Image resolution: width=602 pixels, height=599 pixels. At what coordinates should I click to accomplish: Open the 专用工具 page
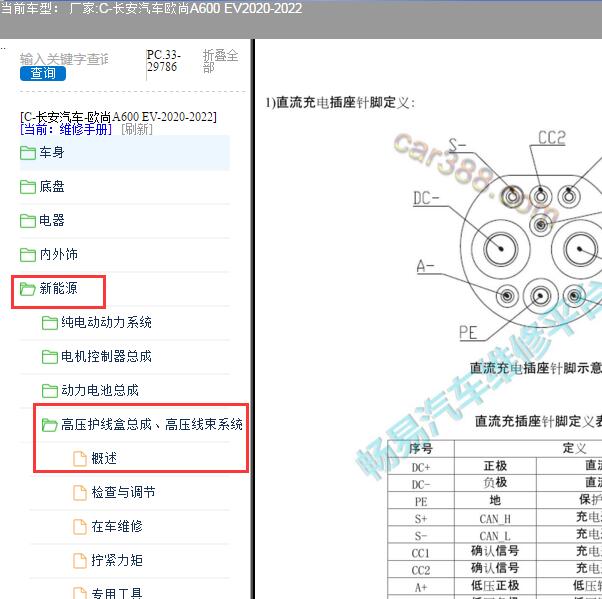[x=117, y=593]
